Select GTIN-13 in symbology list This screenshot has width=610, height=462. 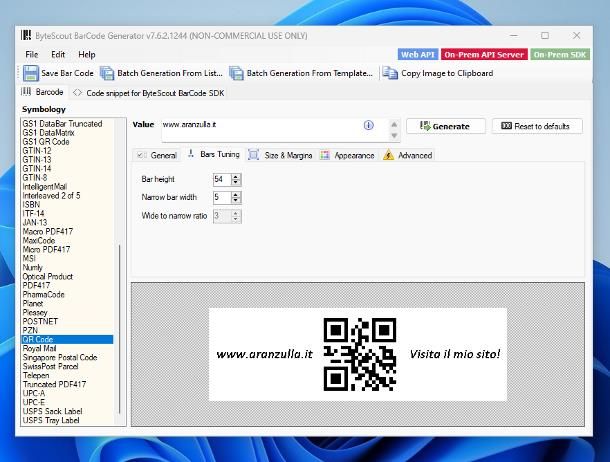(x=37, y=159)
